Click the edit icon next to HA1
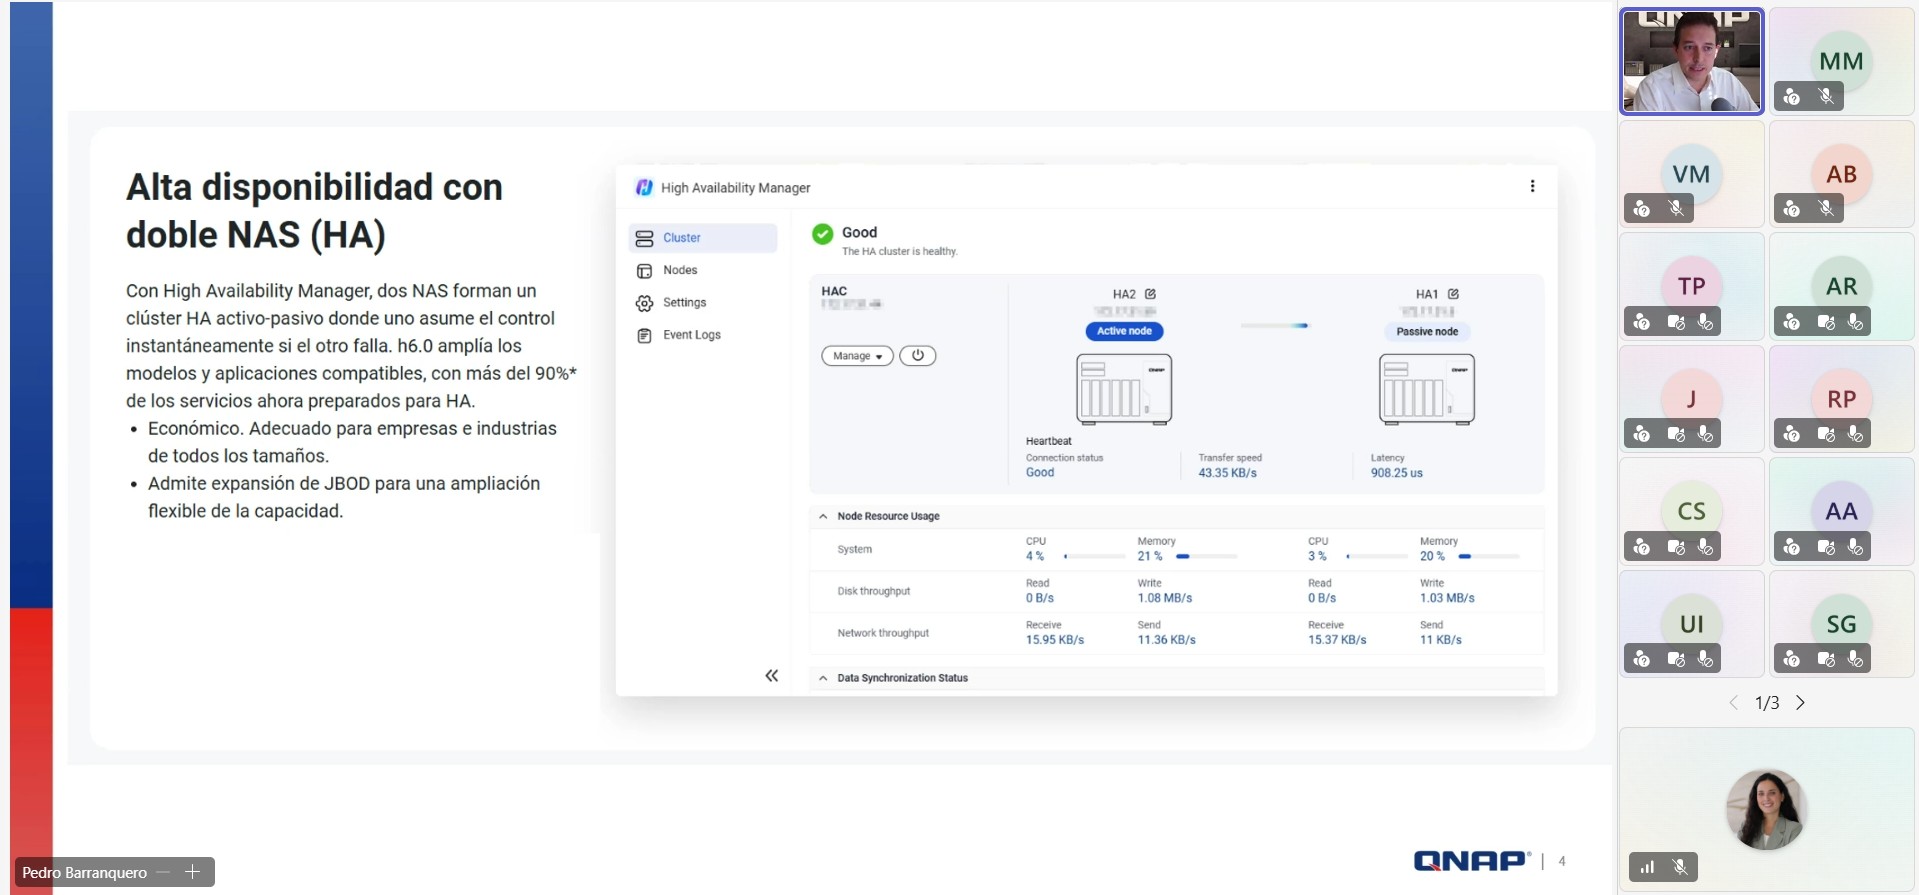The image size is (1919, 895). pos(1453,294)
